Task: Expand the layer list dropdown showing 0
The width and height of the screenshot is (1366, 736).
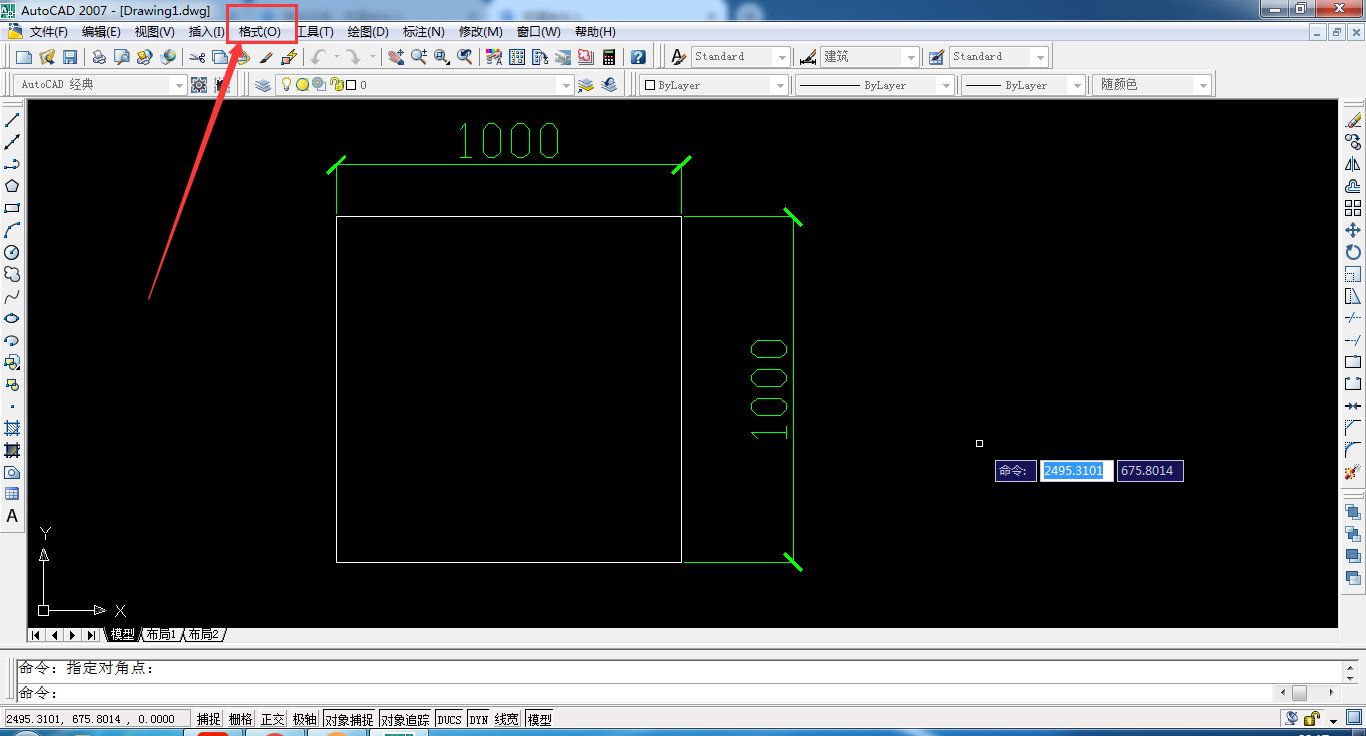Action: click(x=566, y=85)
